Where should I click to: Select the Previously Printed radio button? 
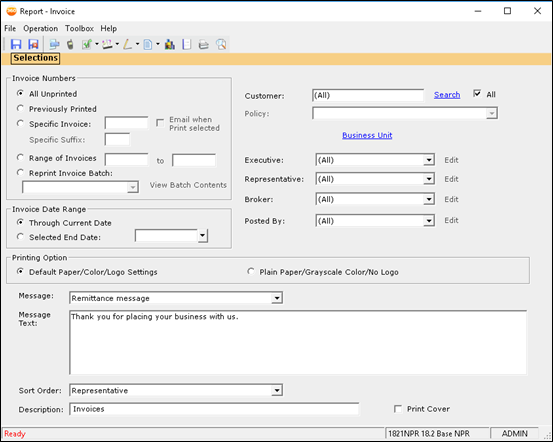(20, 108)
